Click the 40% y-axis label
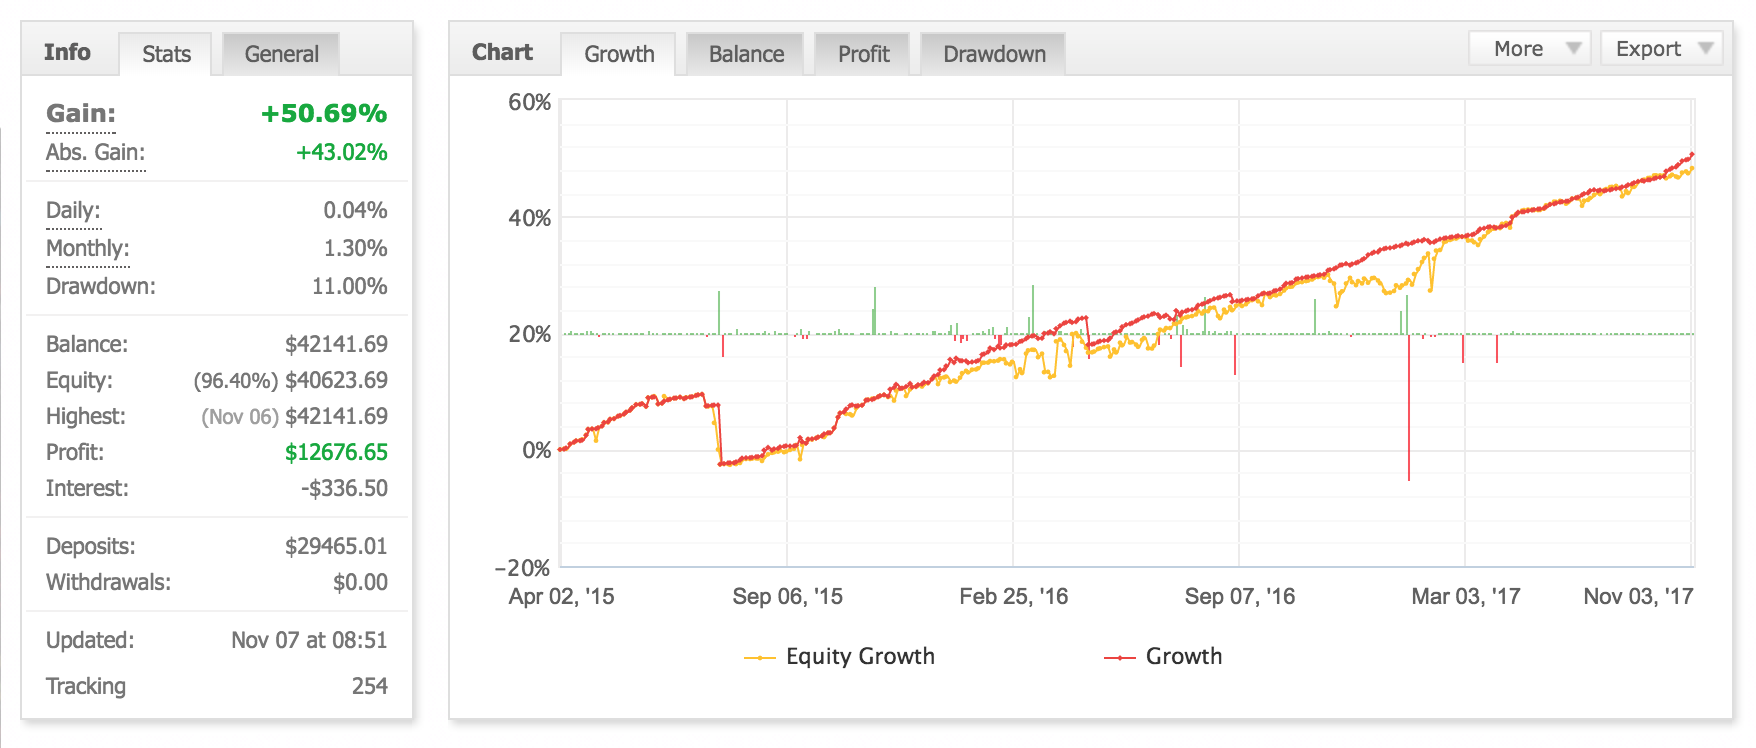 [529, 219]
